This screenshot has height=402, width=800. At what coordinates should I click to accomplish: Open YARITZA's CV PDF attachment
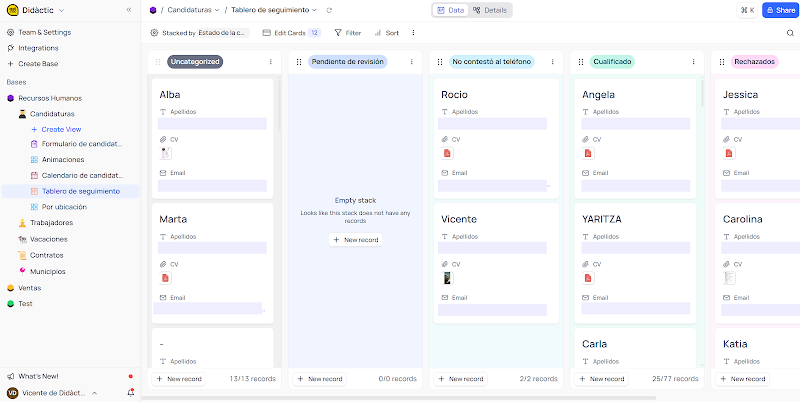588,278
